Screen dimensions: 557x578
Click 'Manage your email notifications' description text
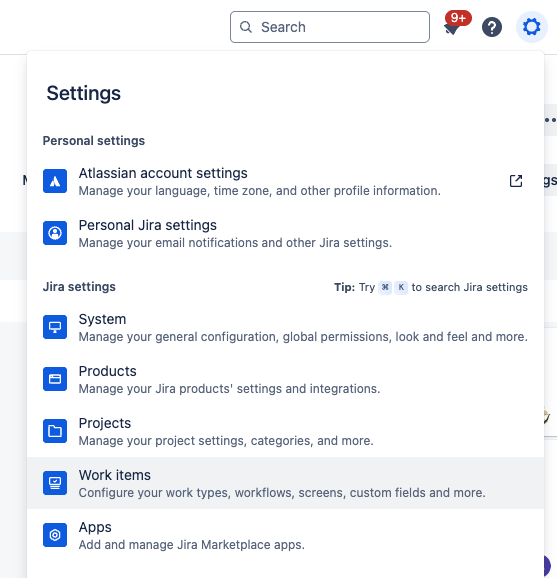(235, 243)
